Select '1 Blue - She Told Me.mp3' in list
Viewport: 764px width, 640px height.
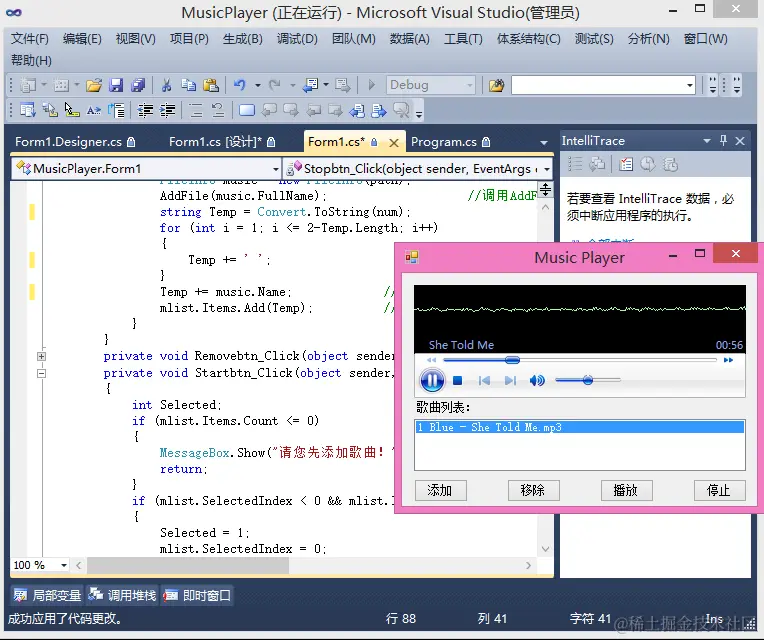click(x=579, y=427)
